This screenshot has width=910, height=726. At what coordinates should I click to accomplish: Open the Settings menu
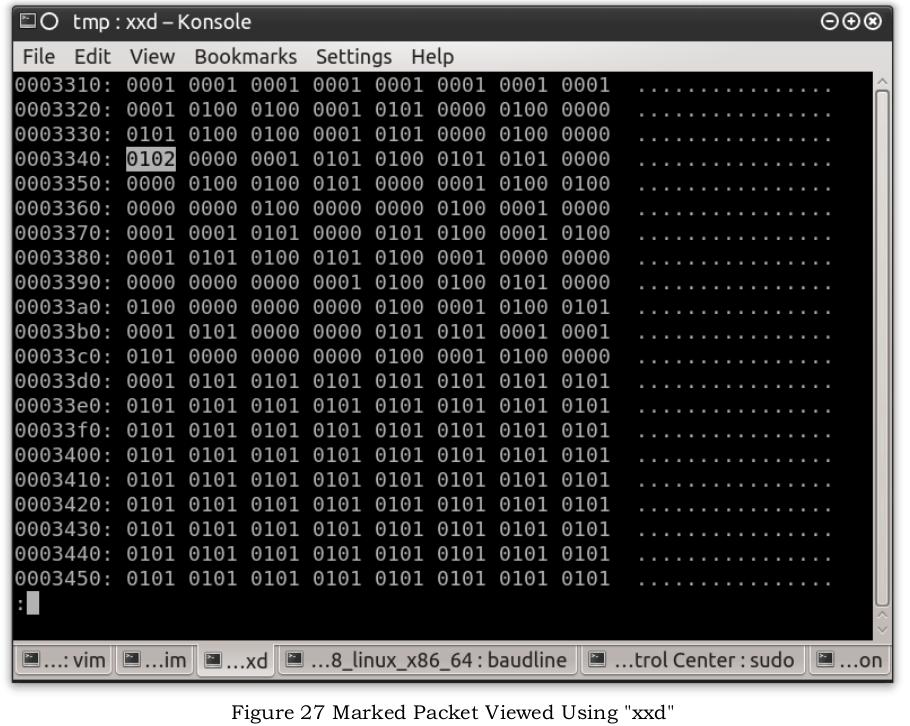coord(353,57)
